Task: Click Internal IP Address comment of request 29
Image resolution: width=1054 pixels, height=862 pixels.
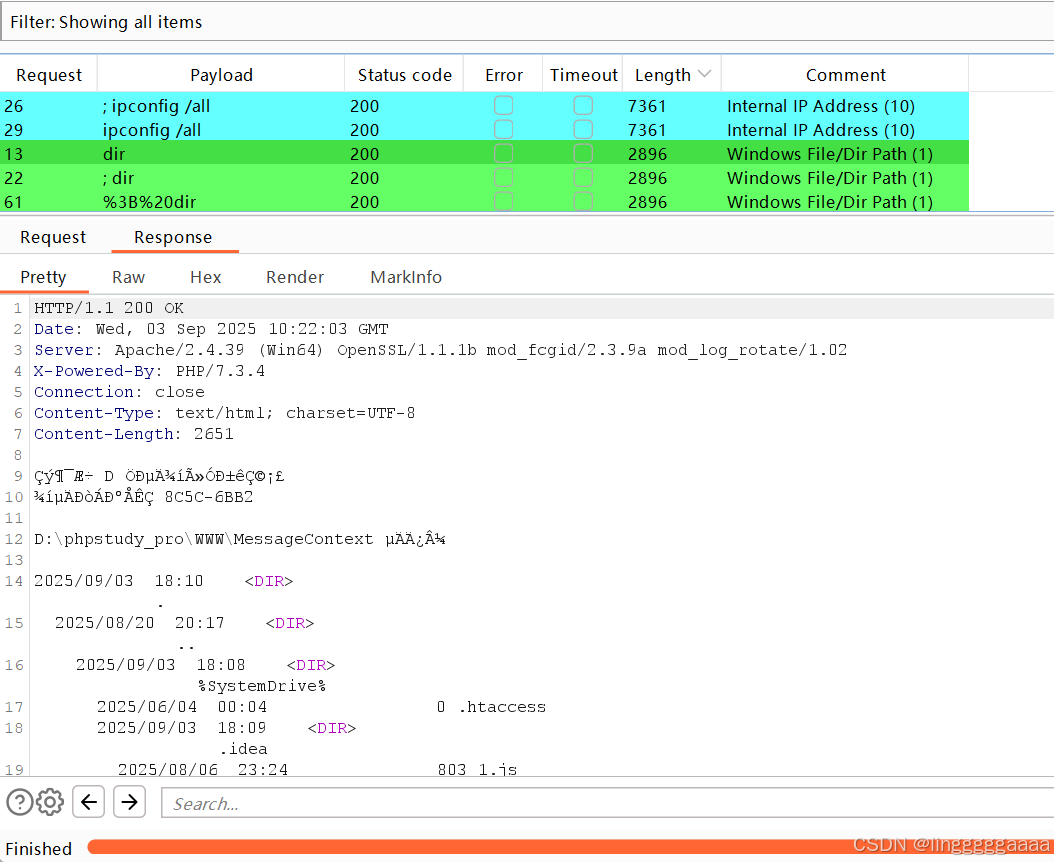Action: tap(821, 130)
